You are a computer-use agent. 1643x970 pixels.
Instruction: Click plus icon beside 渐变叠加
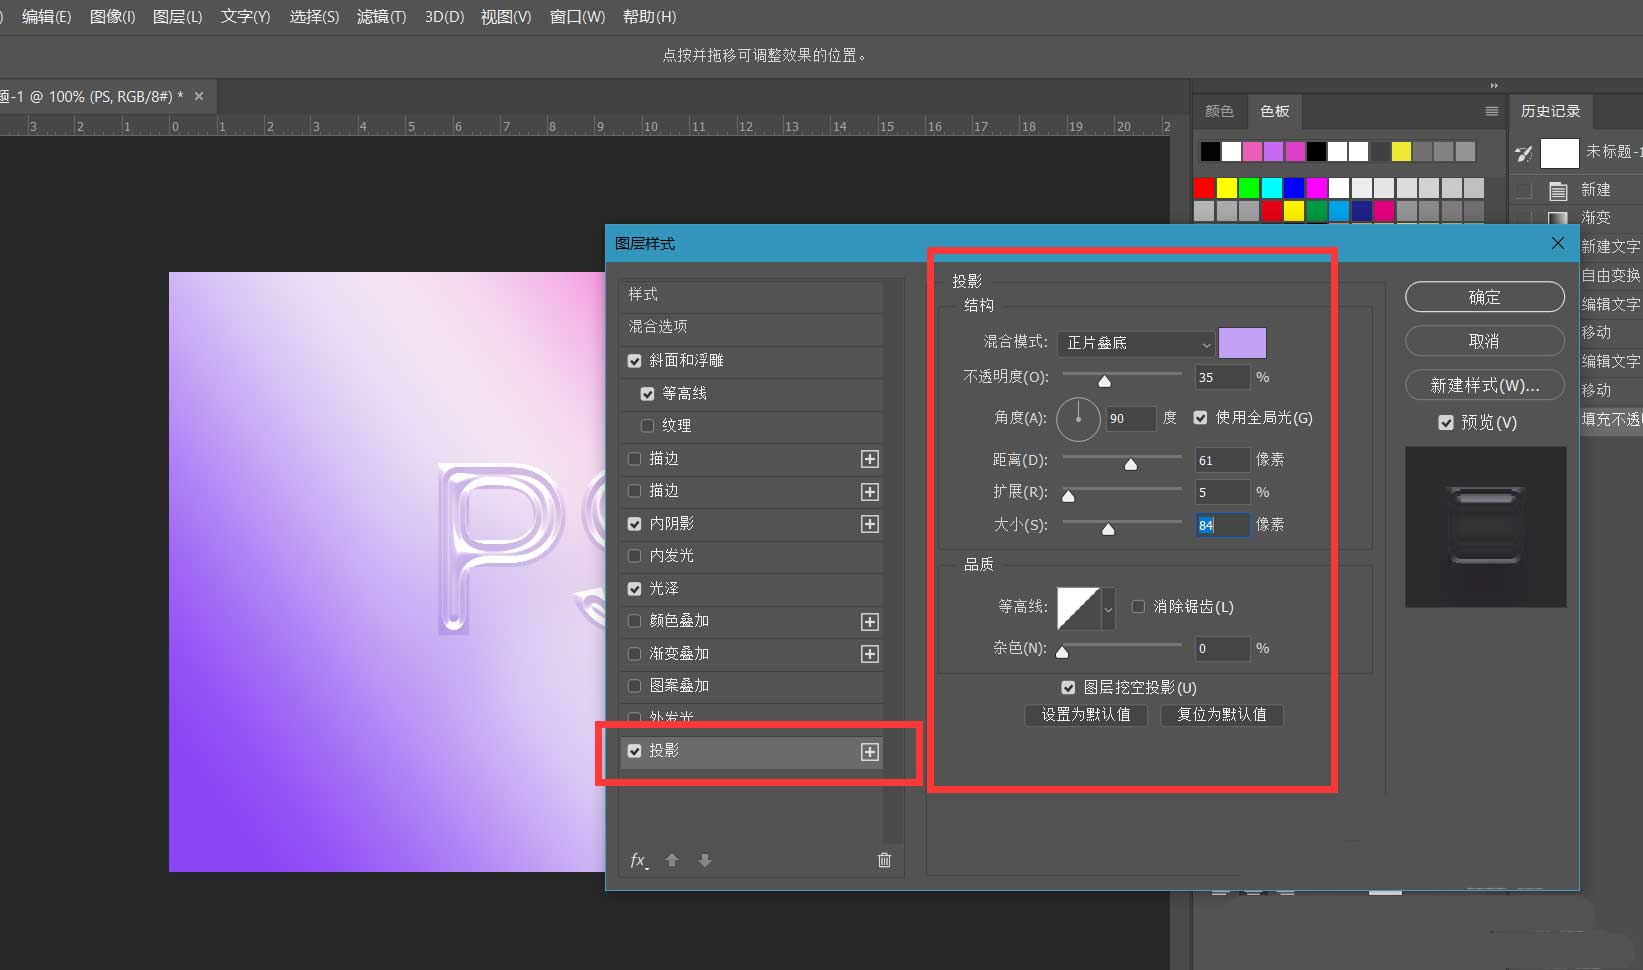870,654
